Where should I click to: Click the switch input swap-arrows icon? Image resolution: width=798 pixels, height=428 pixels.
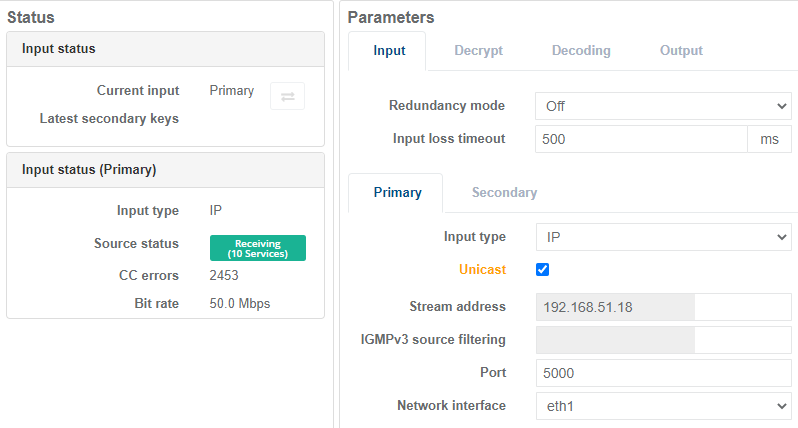tap(287, 96)
